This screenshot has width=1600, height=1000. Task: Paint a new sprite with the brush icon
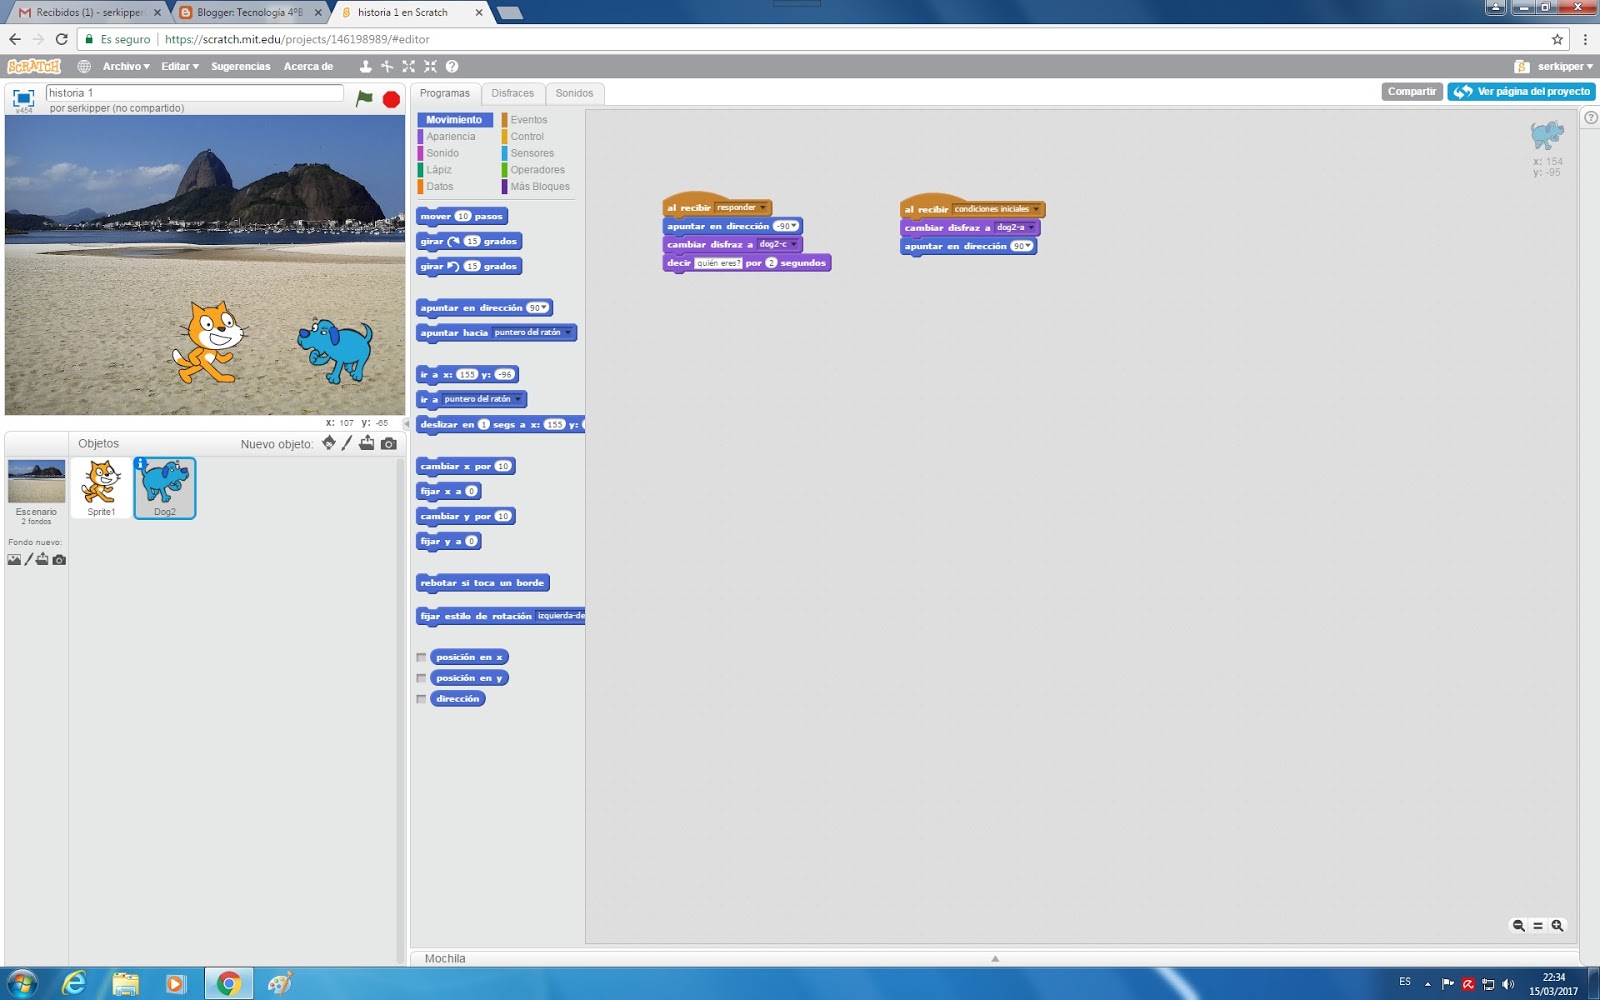[346, 443]
